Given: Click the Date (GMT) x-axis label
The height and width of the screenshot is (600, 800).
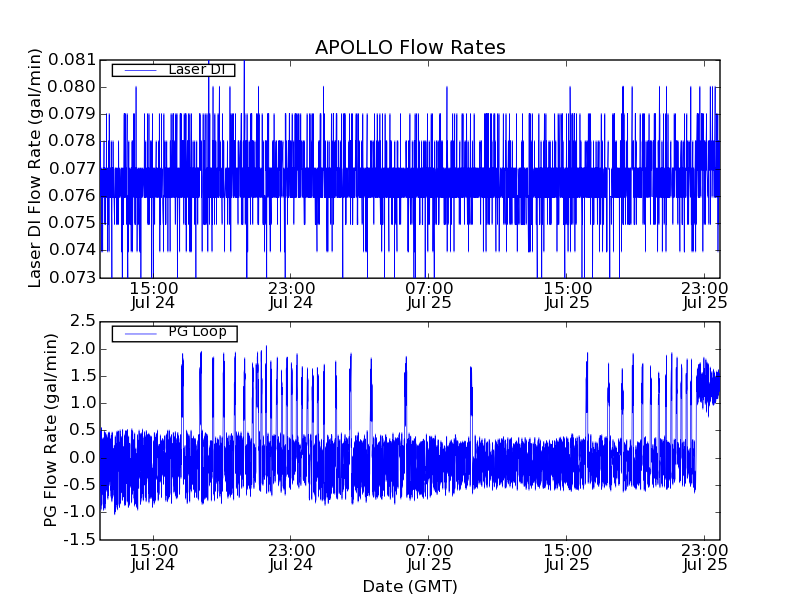Looking at the screenshot, I should coord(410,586).
